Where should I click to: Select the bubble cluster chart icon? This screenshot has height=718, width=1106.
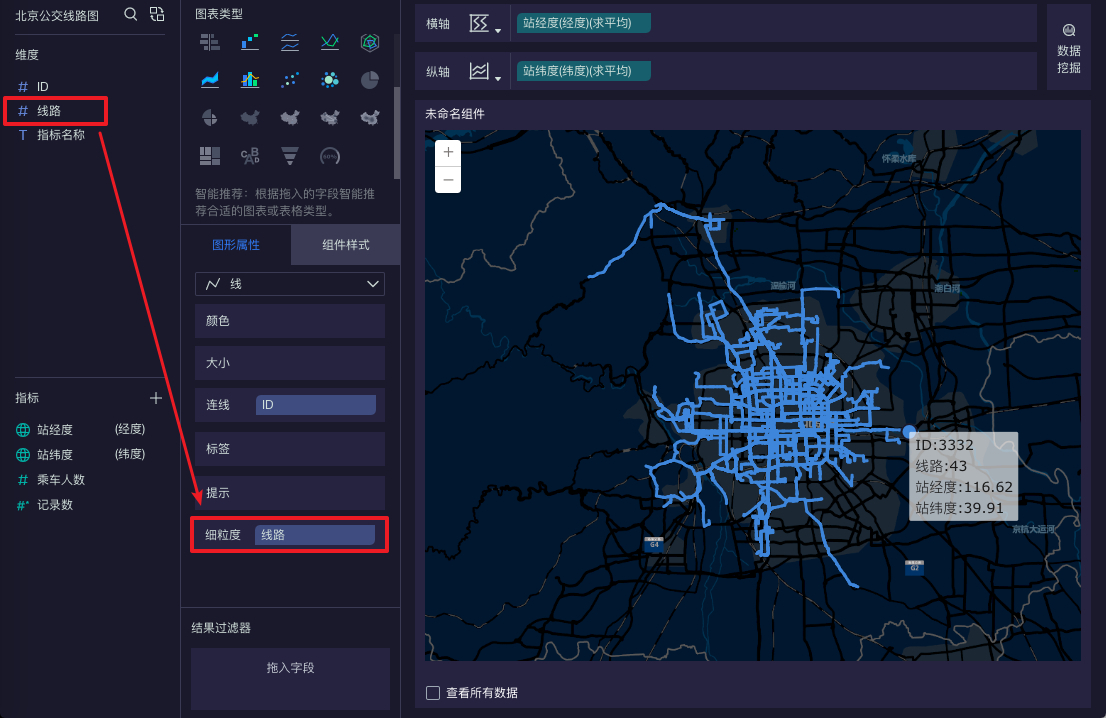(x=329, y=80)
